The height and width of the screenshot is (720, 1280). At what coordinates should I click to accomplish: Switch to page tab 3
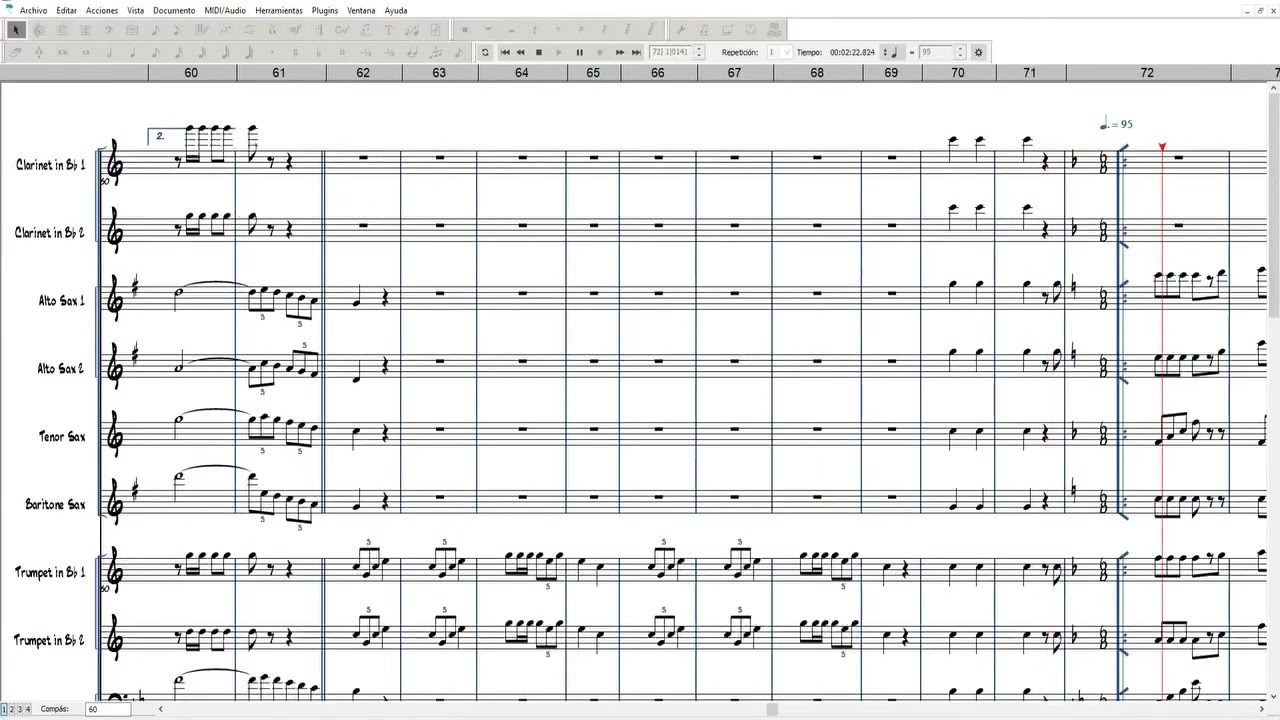(20, 709)
